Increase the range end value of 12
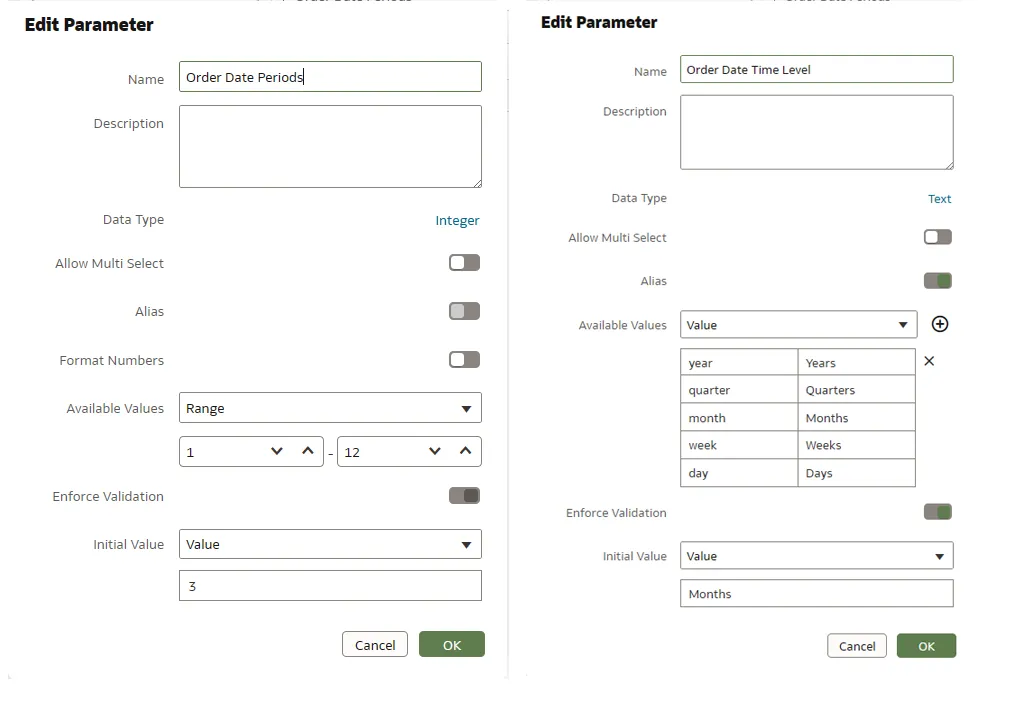Screen dimensions: 1009x710 (465, 452)
